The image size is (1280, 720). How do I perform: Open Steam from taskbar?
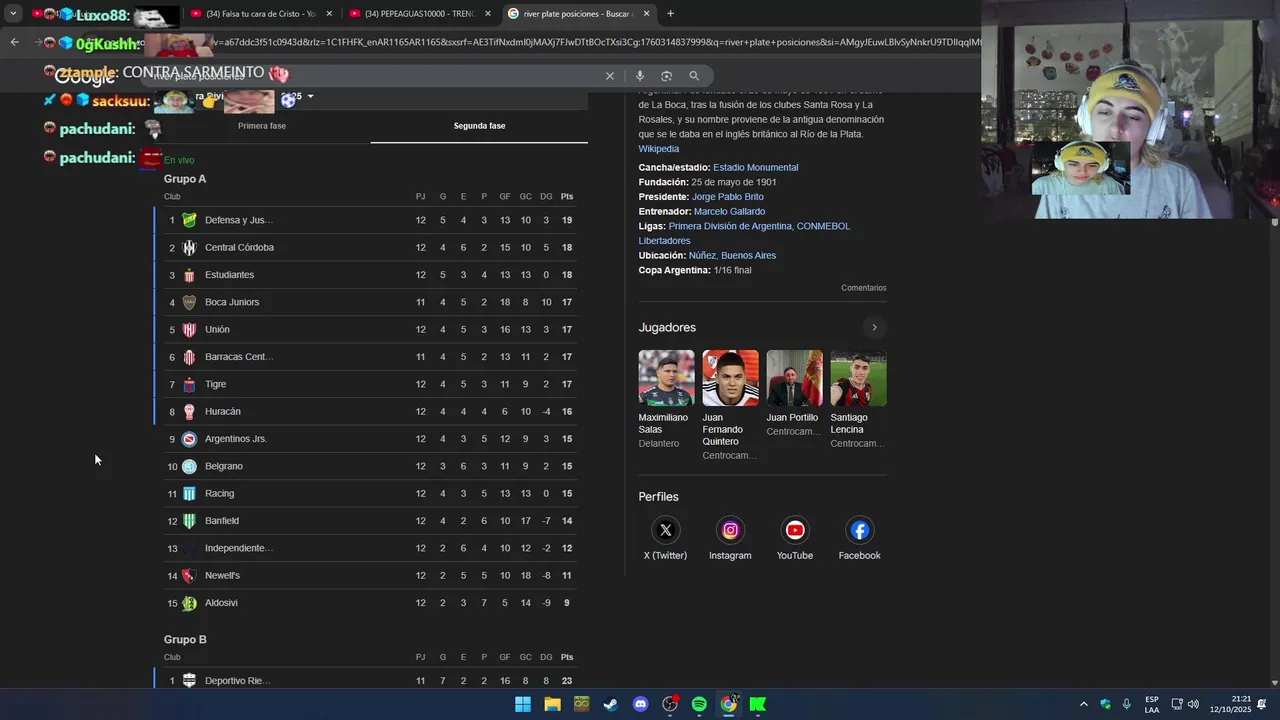click(x=611, y=704)
